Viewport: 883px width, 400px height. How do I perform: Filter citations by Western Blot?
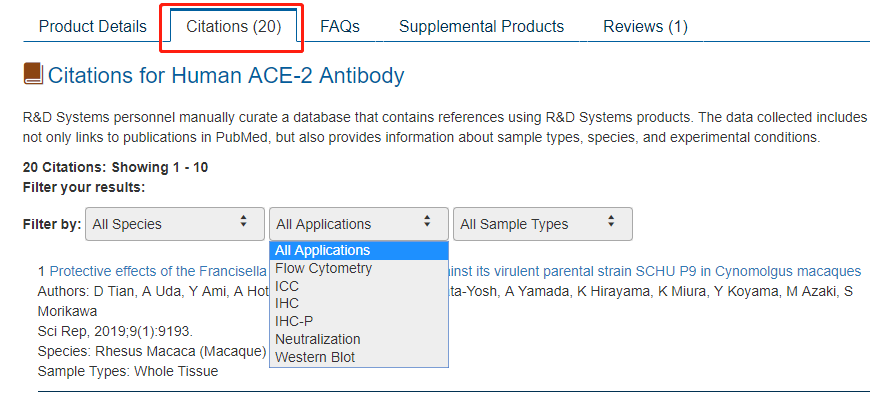(x=315, y=357)
